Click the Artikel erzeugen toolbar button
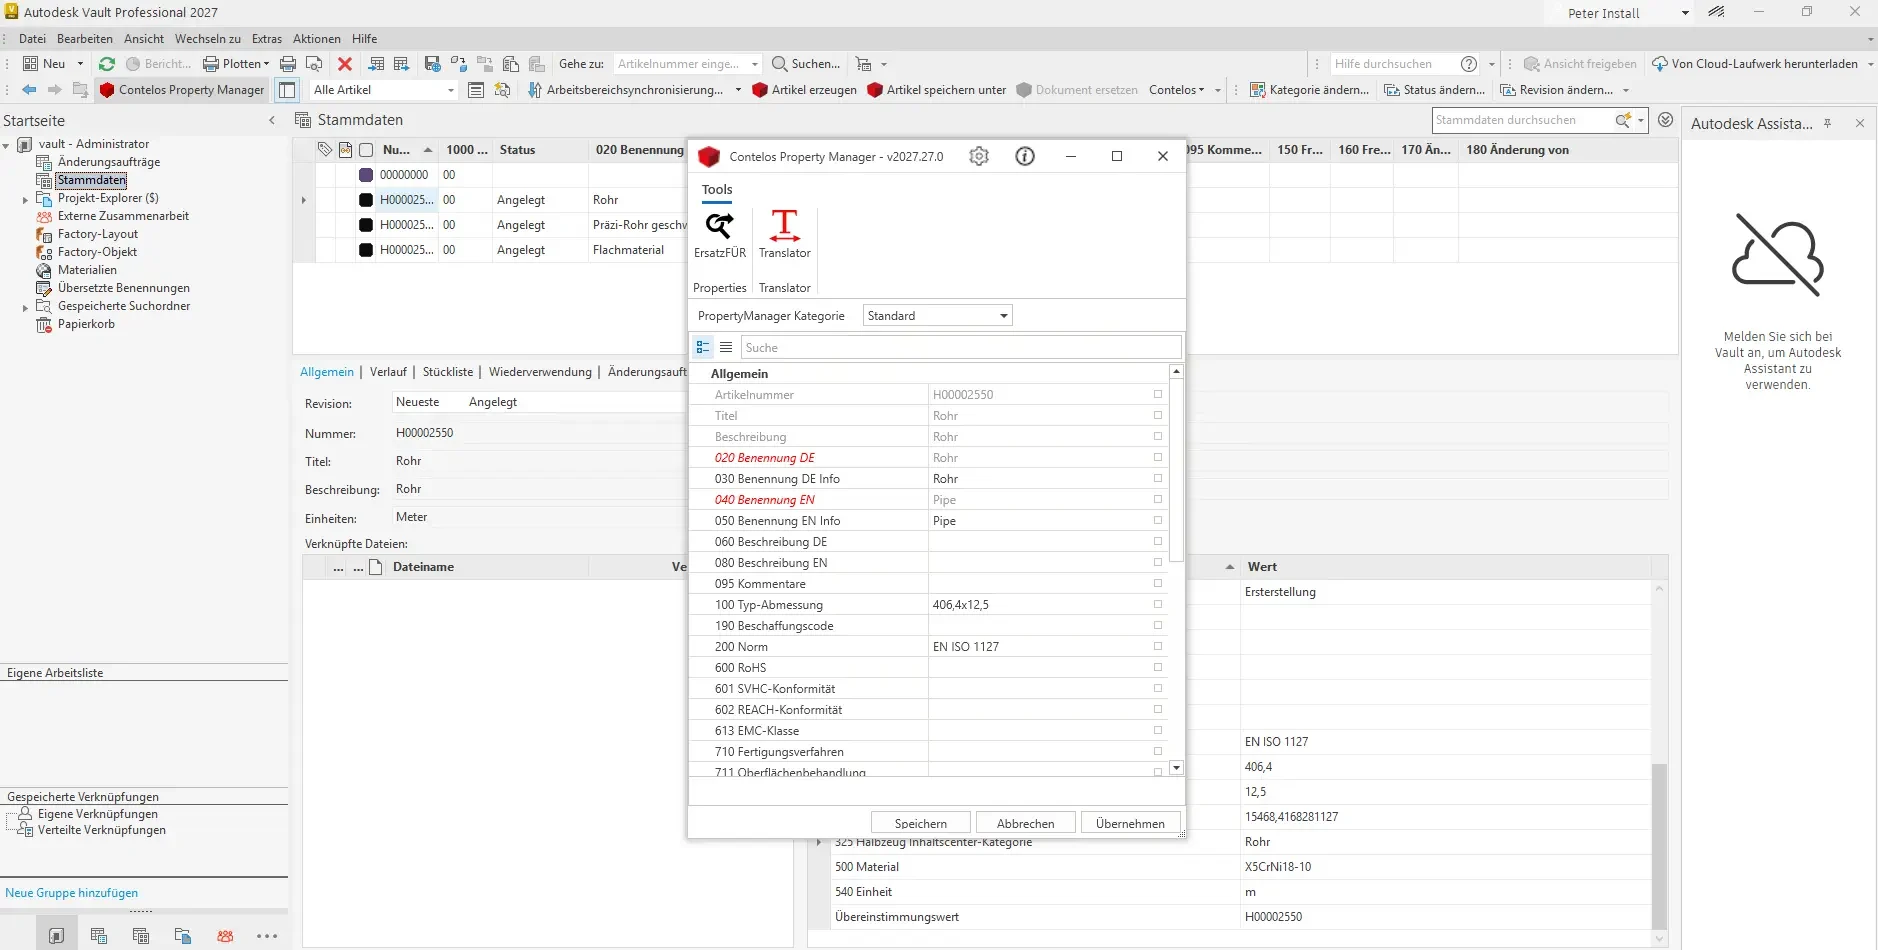Viewport: 1878px width, 950px height. [x=804, y=90]
